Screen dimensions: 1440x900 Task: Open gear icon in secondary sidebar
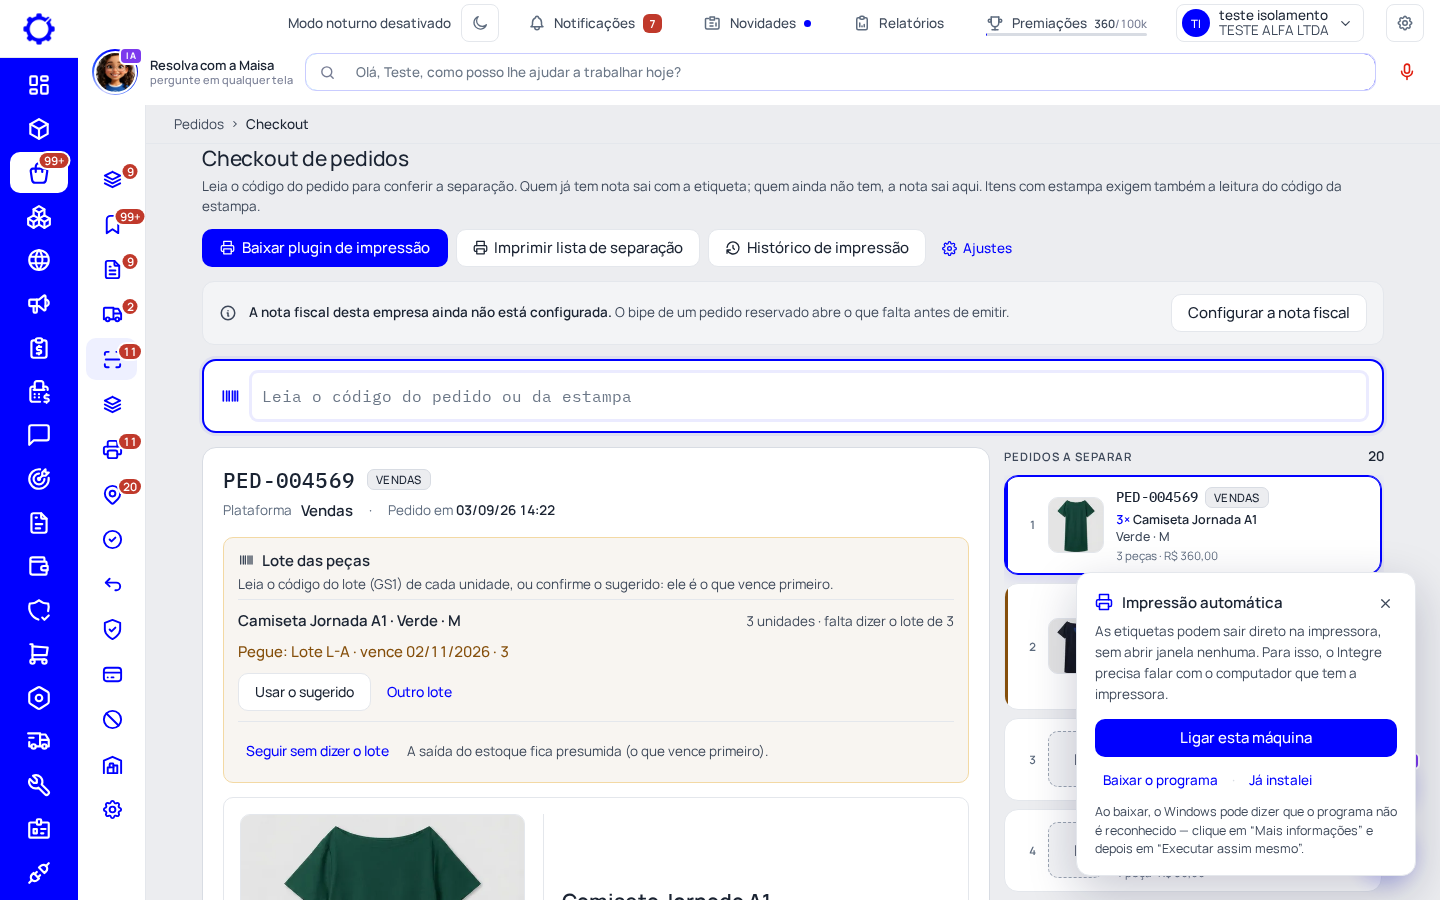pyautogui.click(x=113, y=809)
